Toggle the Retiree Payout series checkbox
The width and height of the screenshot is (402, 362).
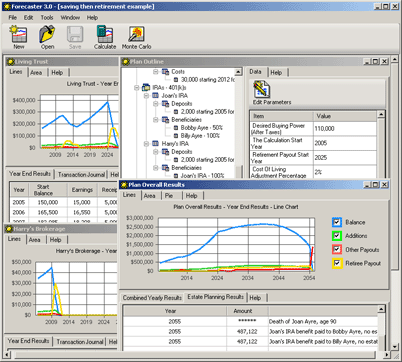337,263
